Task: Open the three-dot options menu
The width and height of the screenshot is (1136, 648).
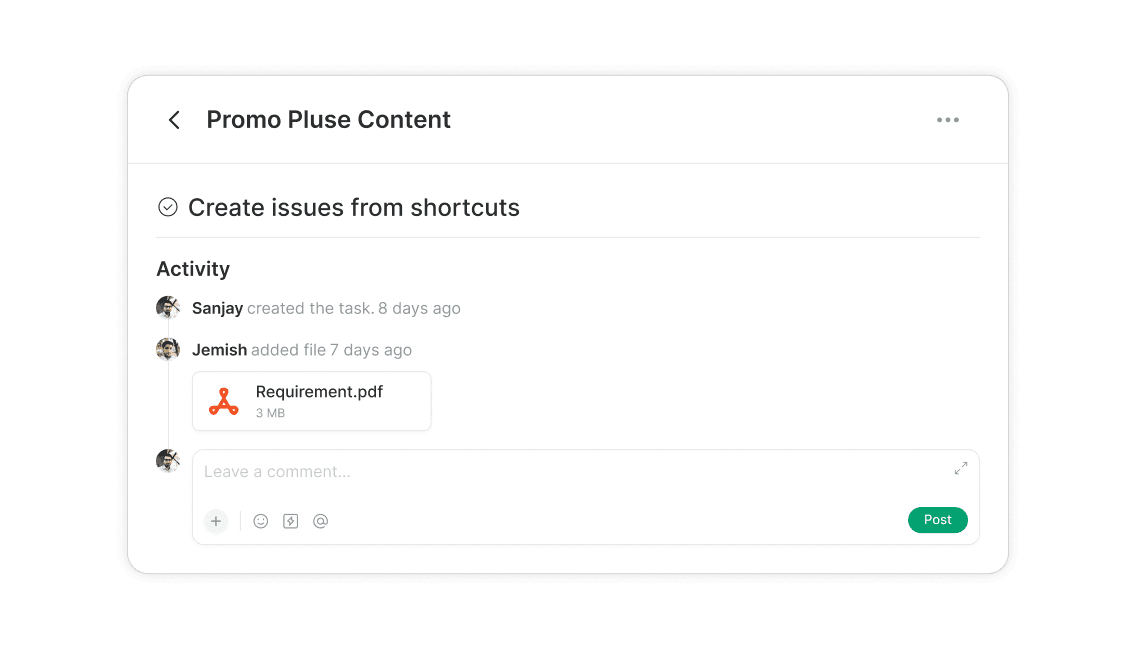Action: (x=947, y=119)
